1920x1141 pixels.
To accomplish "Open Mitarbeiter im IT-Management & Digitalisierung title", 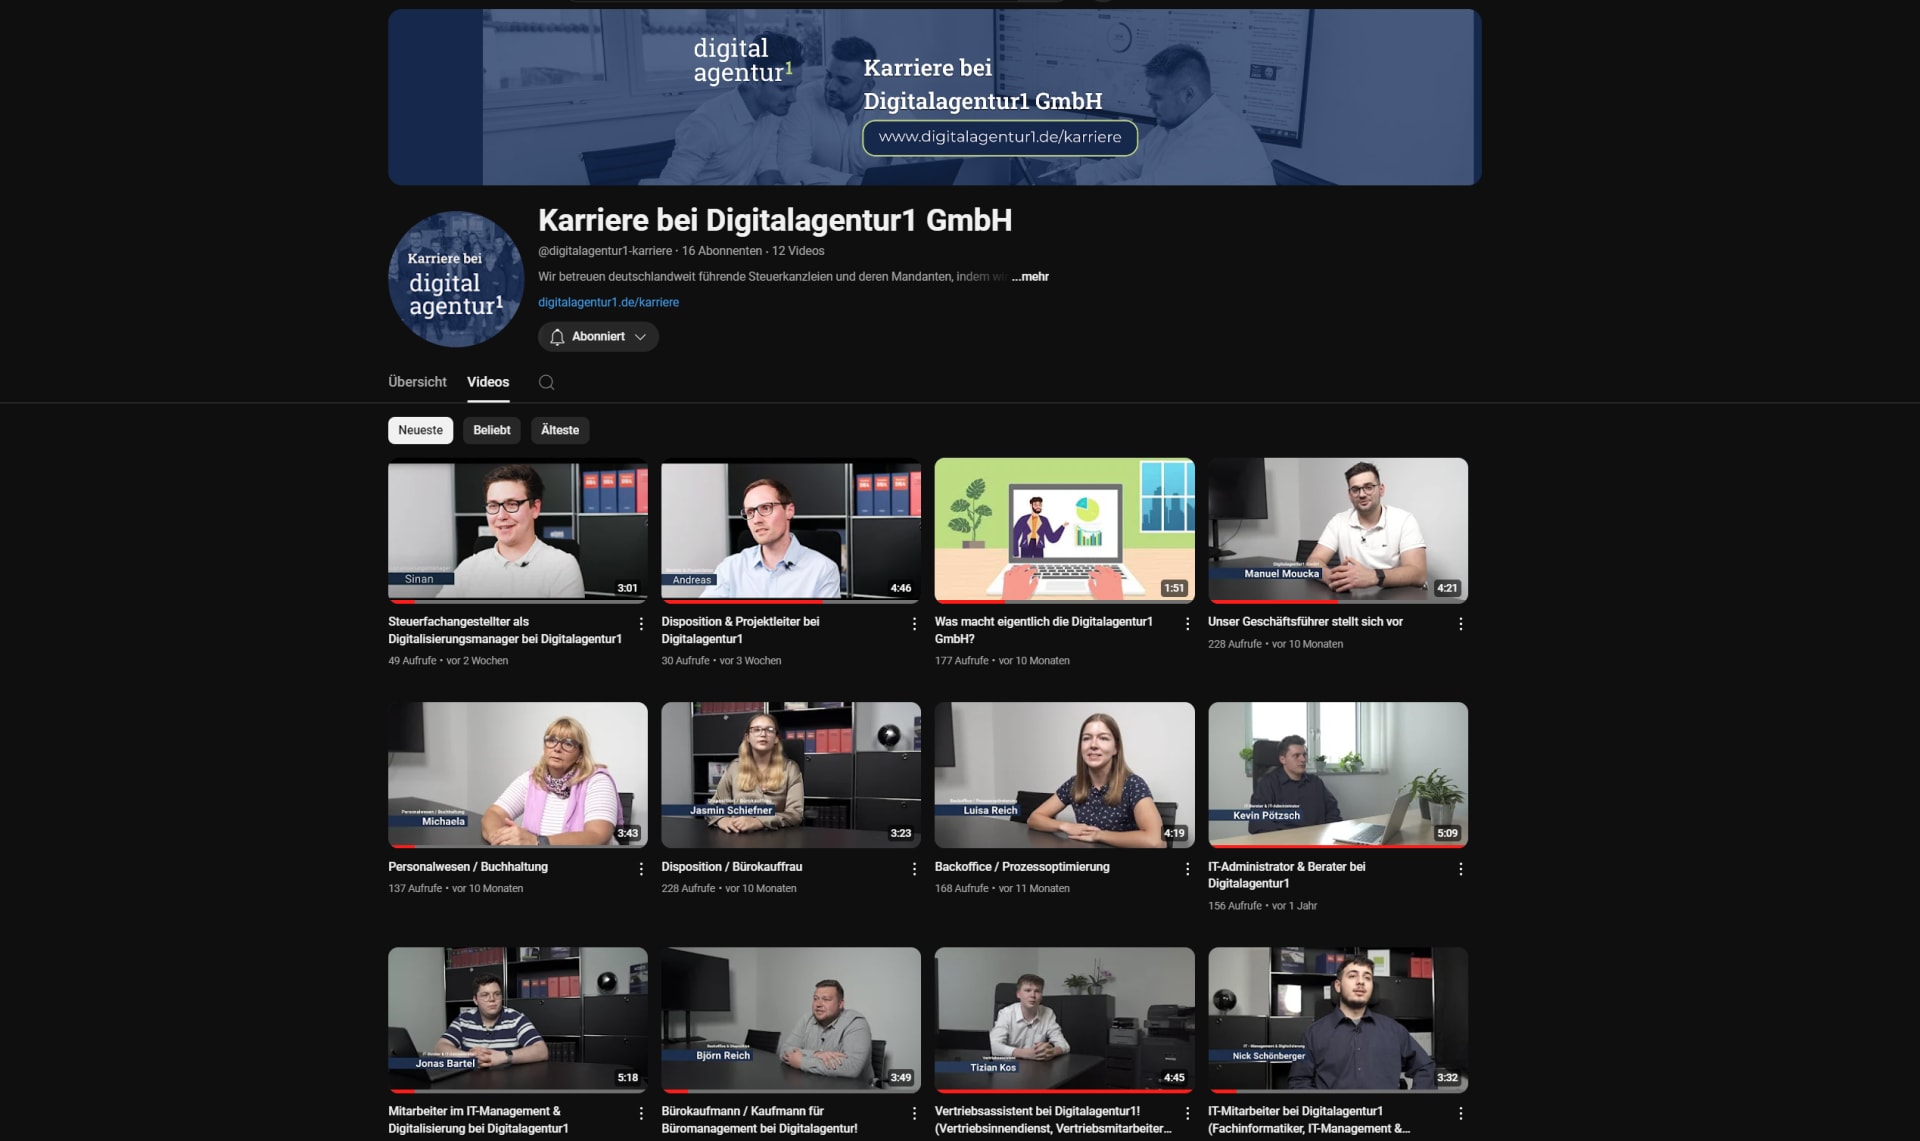I will 478,1120.
